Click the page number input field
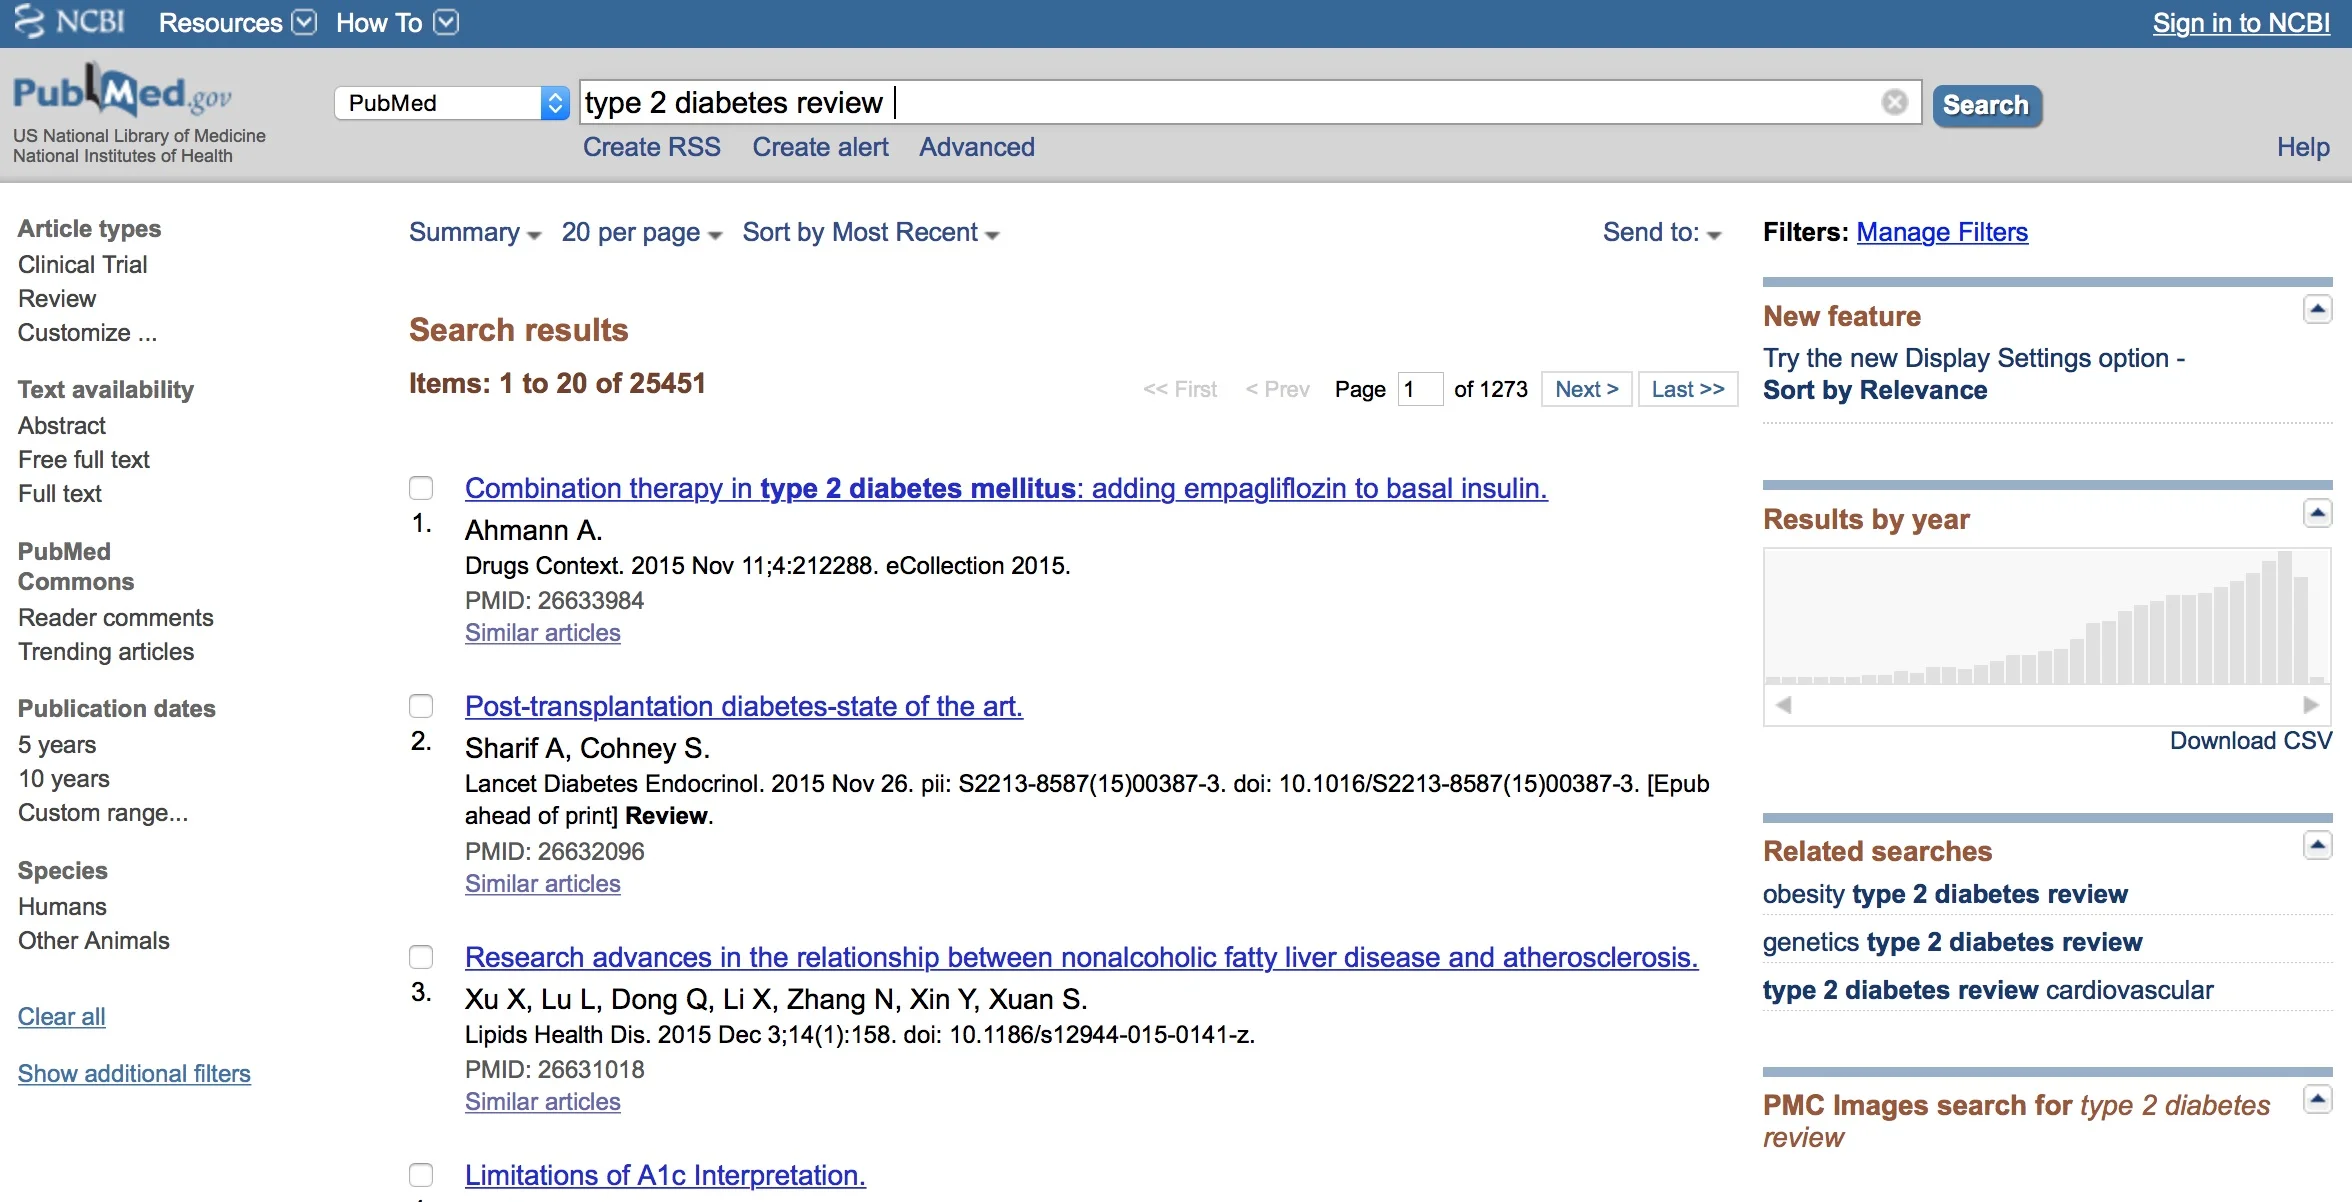Viewport: 2352px width, 1202px height. pos(1419,389)
